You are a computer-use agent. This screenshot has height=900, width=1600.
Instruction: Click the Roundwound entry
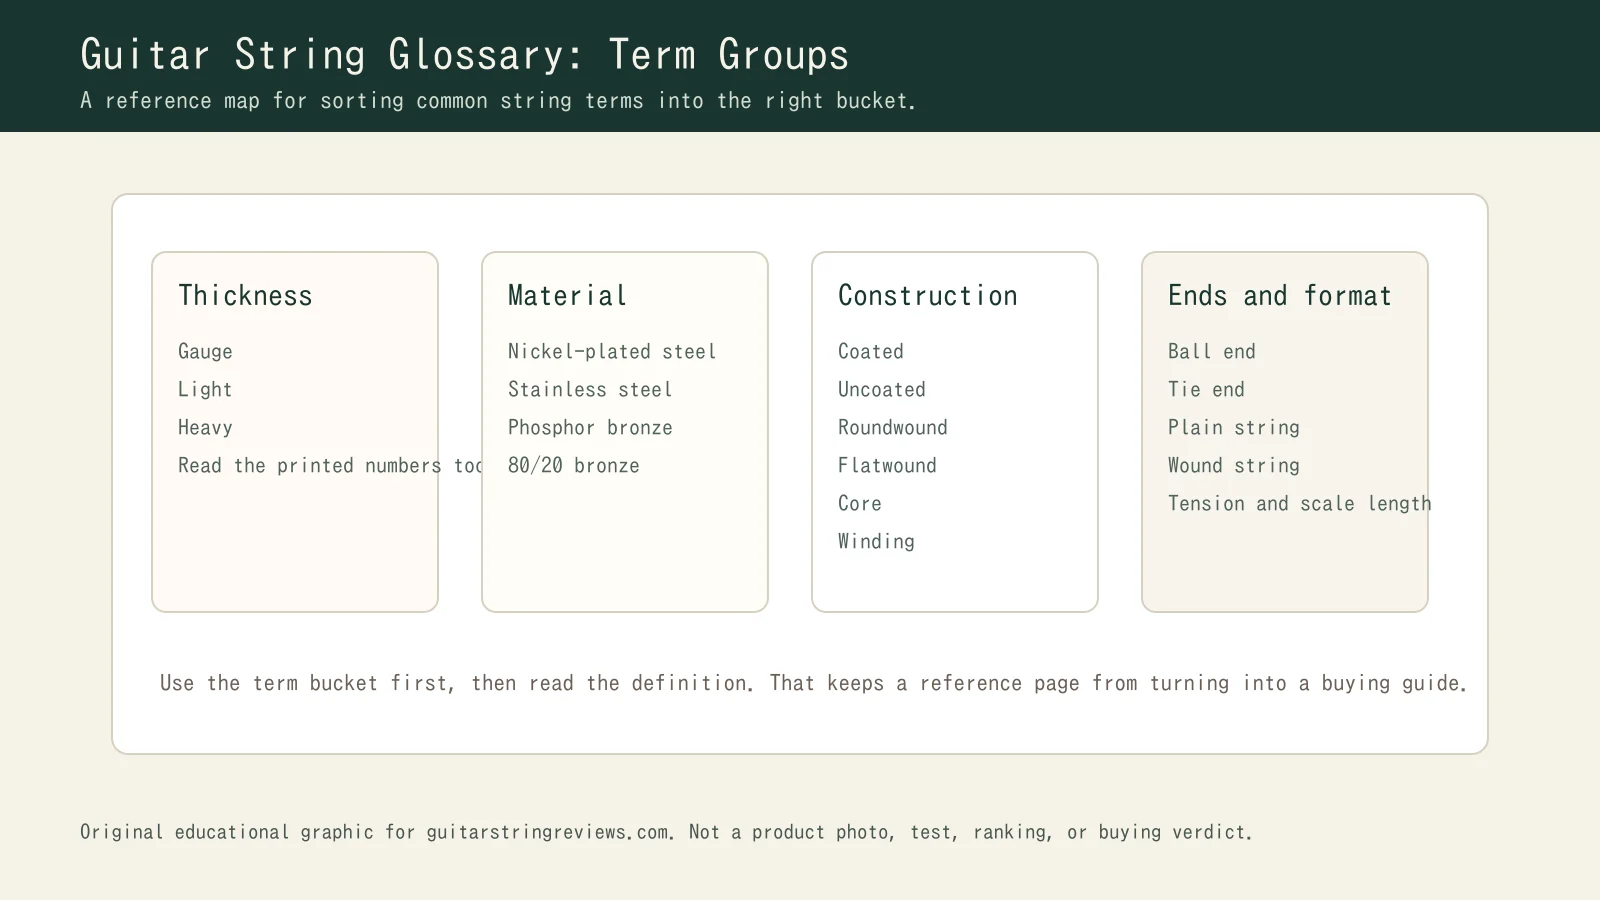click(x=892, y=427)
